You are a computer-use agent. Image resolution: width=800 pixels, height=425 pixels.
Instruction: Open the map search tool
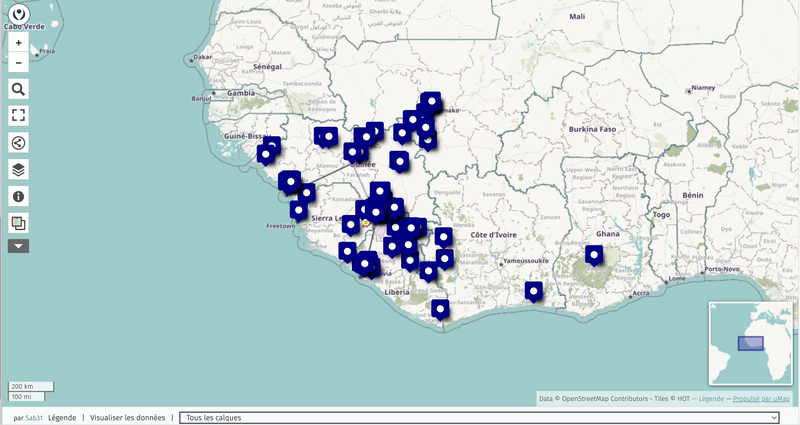pyautogui.click(x=18, y=89)
